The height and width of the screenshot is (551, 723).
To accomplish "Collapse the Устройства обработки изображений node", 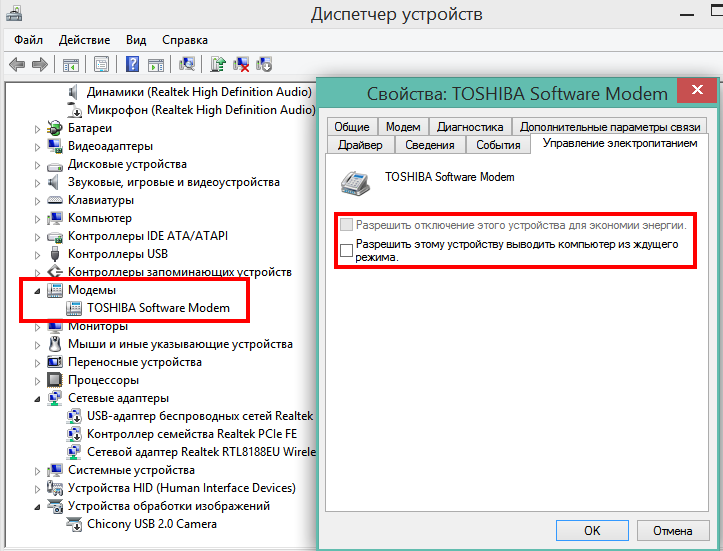I will point(37,507).
